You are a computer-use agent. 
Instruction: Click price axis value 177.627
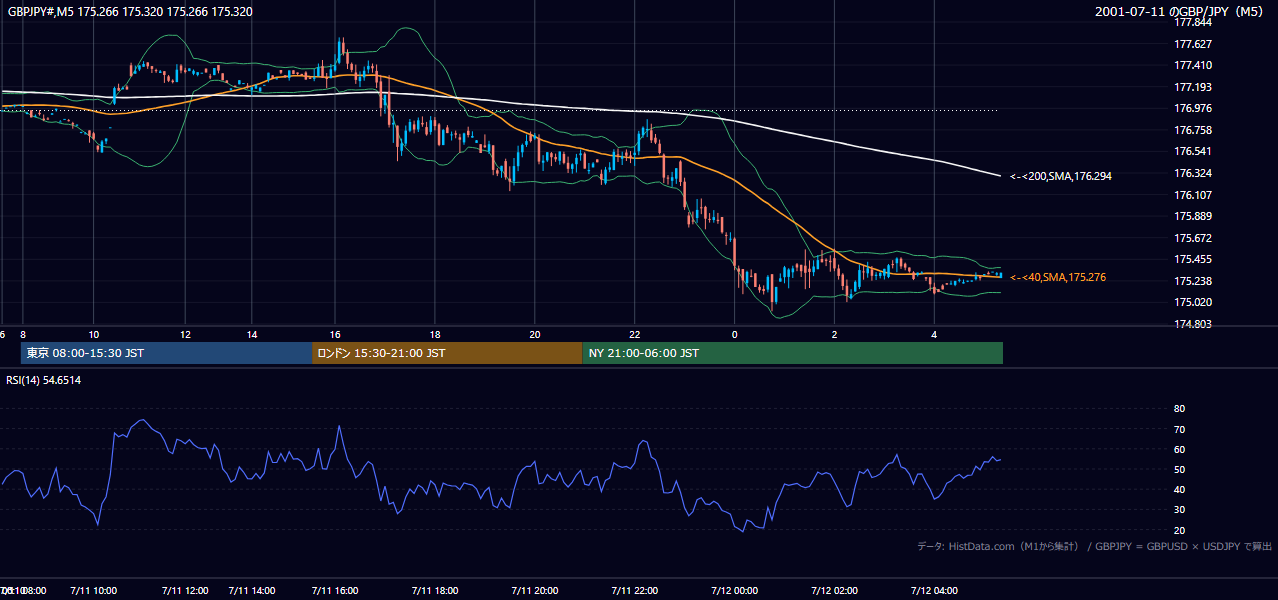point(1194,44)
